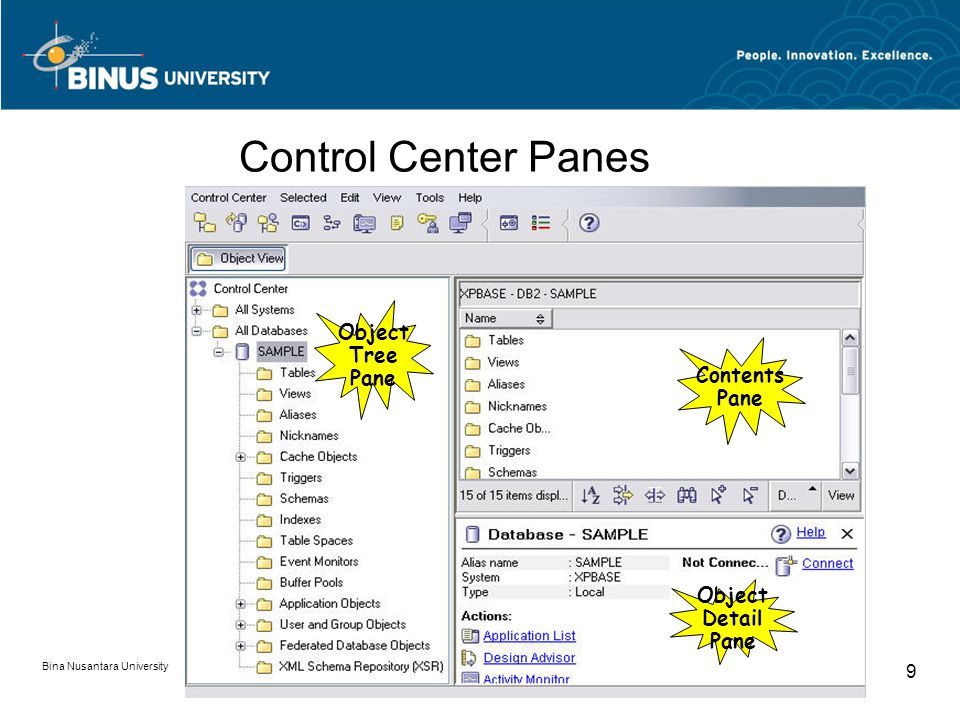Open the Control Center menu
This screenshot has width=960, height=720.
228,198
